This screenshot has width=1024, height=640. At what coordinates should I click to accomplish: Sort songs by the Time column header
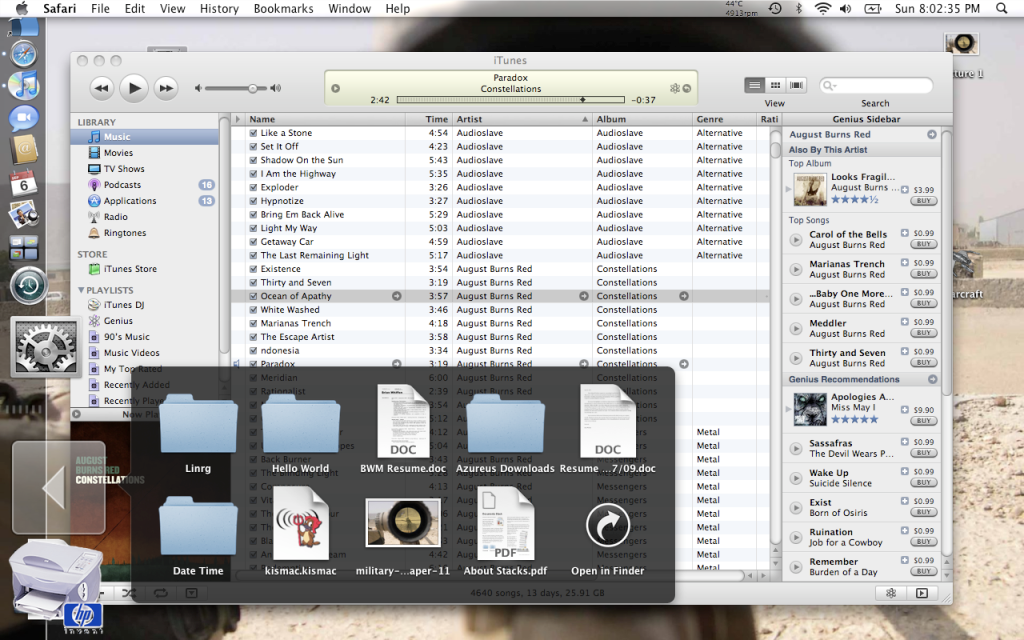429,119
